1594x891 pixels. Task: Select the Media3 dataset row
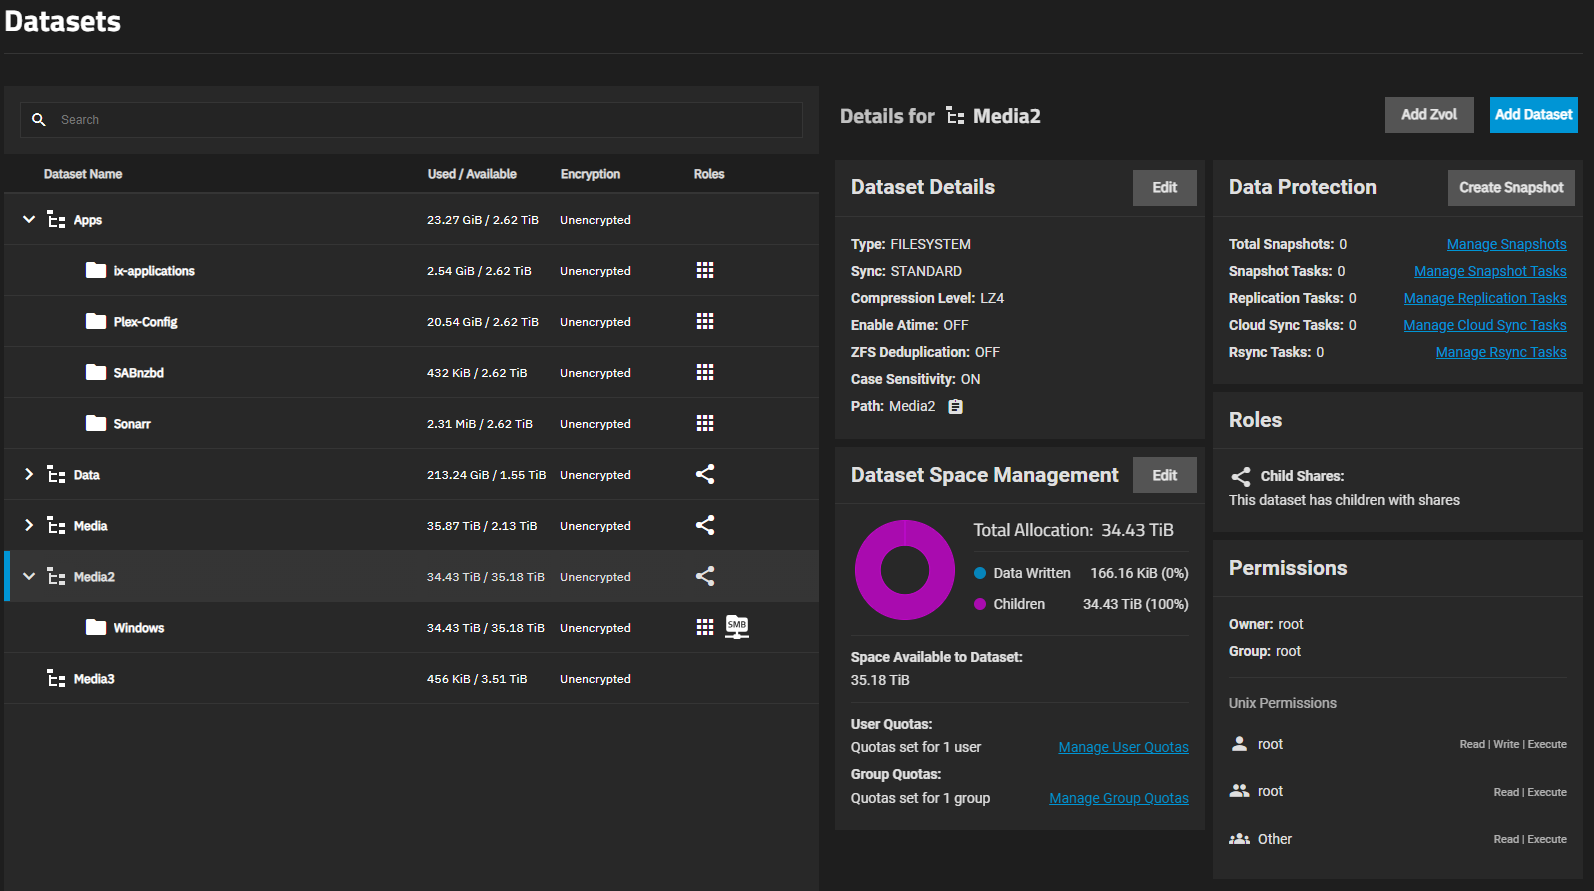411,678
